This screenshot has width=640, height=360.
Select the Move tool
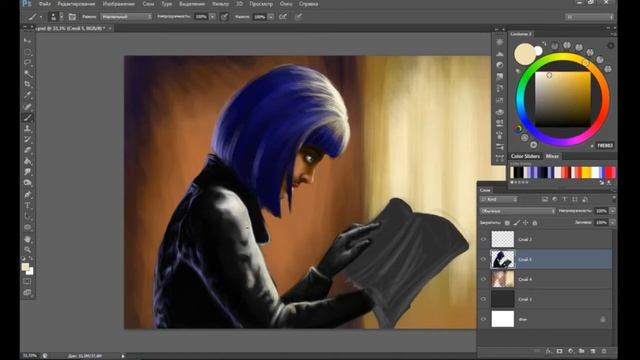27,41
